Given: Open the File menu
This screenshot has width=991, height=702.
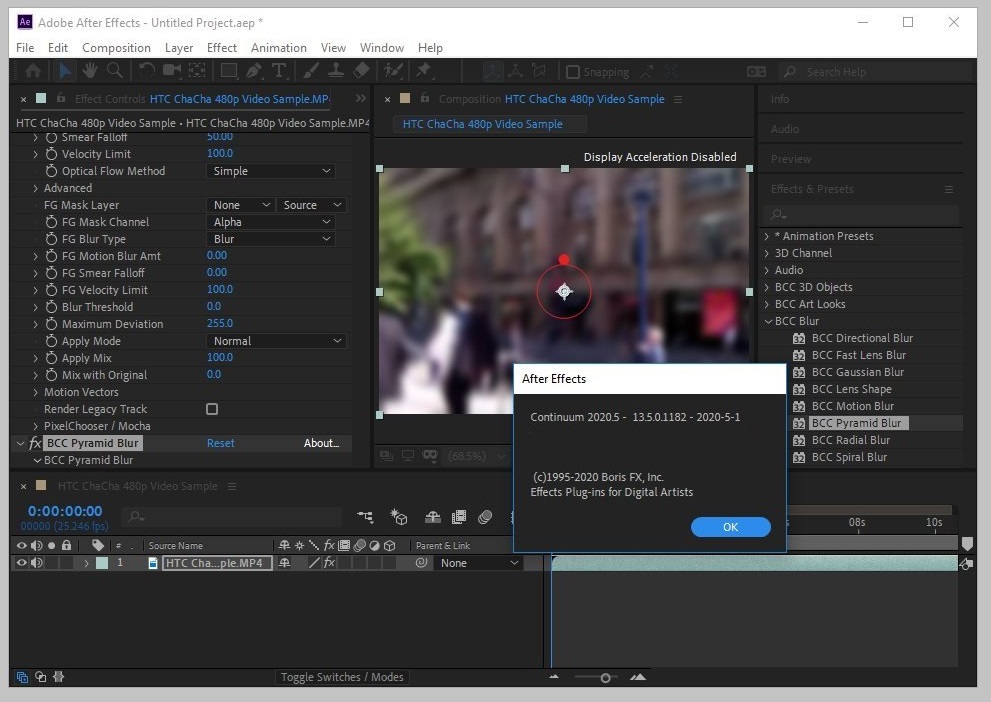Looking at the screenshot, I should (x=25, y=47).
